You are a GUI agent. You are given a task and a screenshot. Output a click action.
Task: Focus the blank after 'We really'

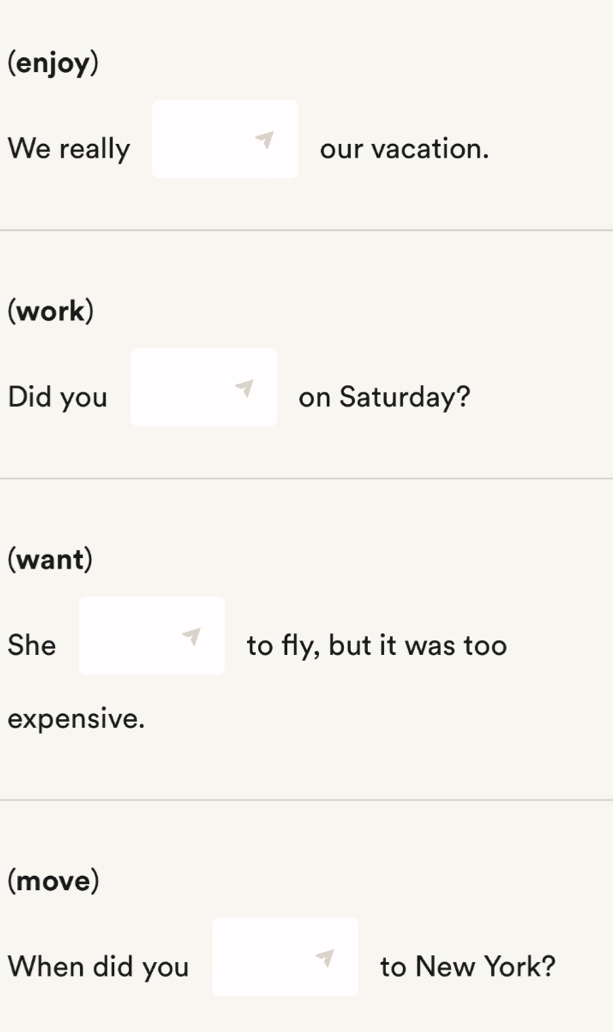click(x=225, y=139)
